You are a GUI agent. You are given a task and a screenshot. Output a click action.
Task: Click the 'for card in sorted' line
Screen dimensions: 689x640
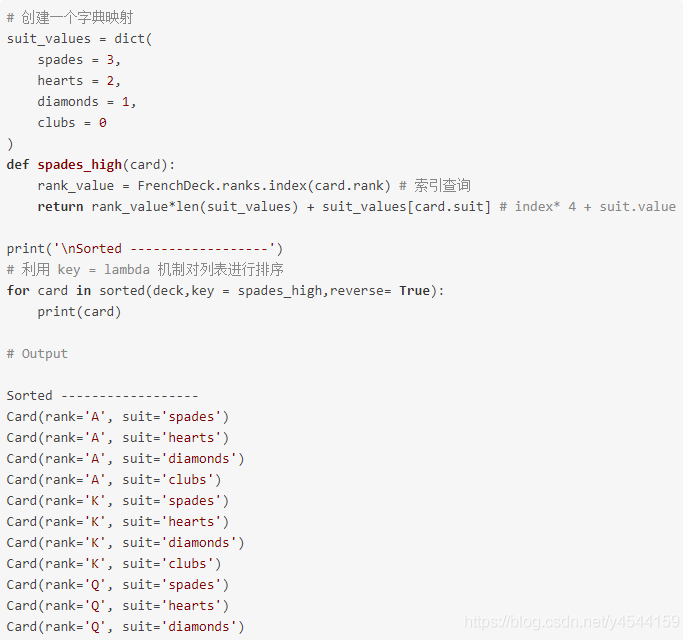click(225, 291)
